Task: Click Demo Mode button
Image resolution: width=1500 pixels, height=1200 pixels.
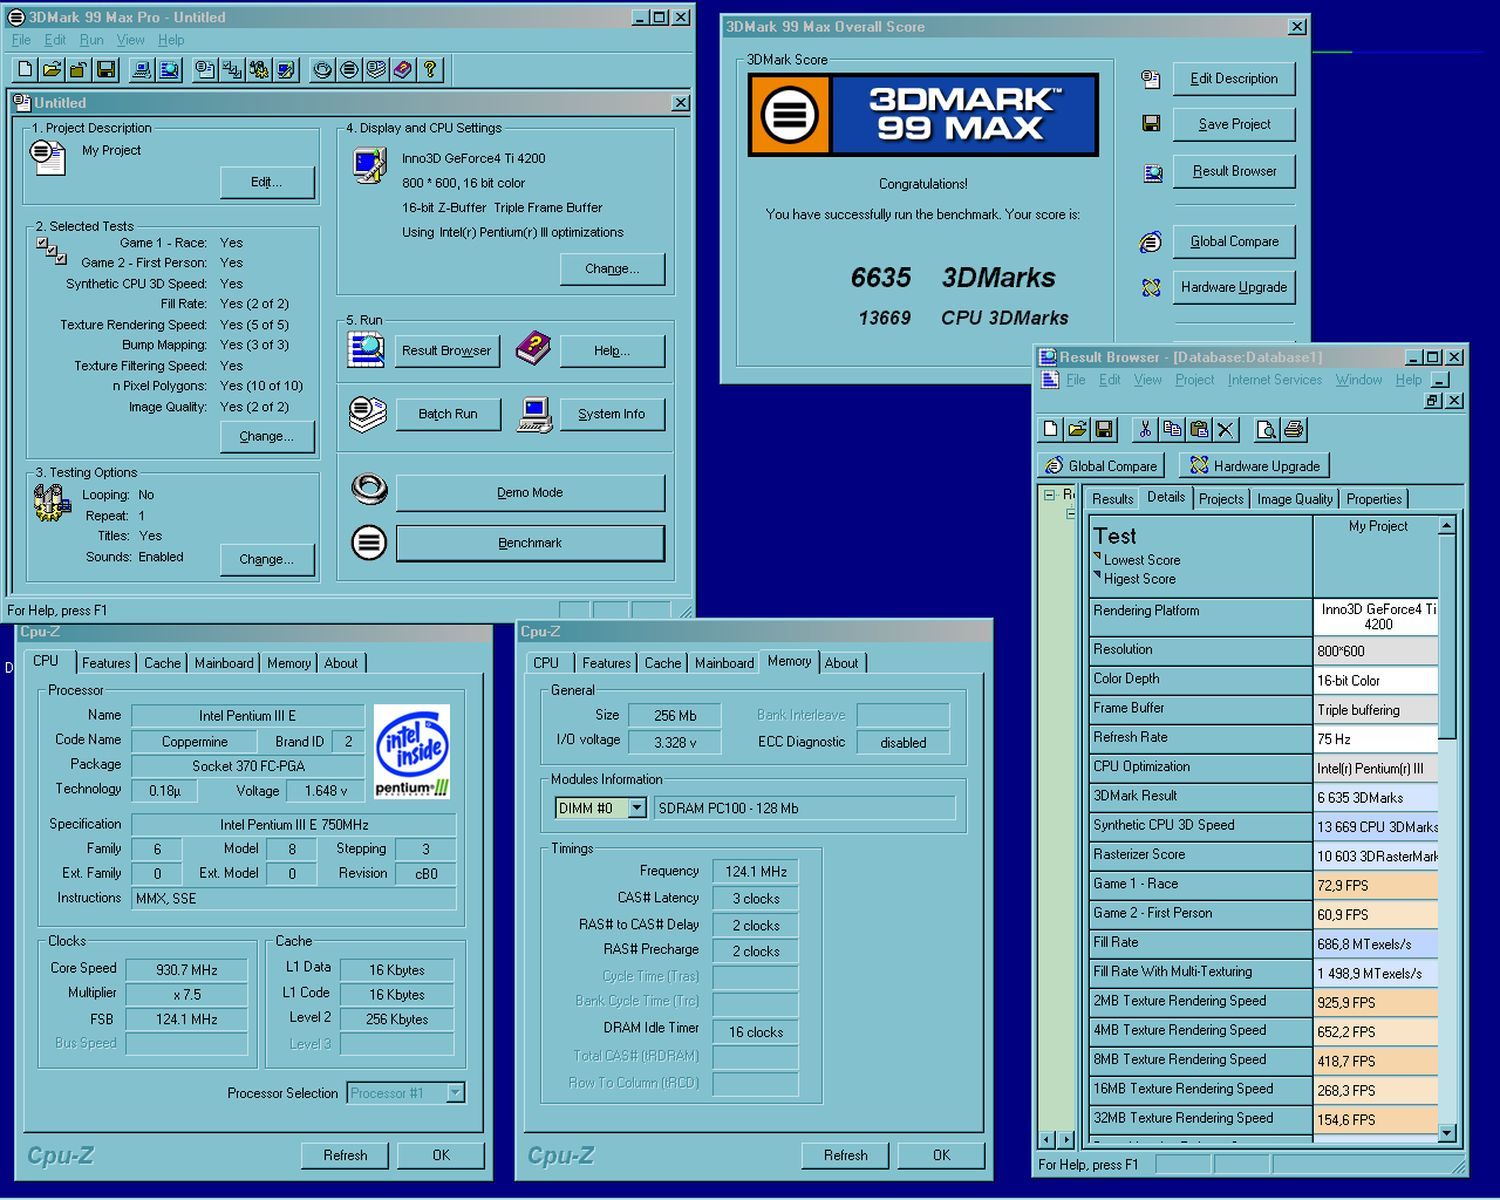Action: (530, 493)
